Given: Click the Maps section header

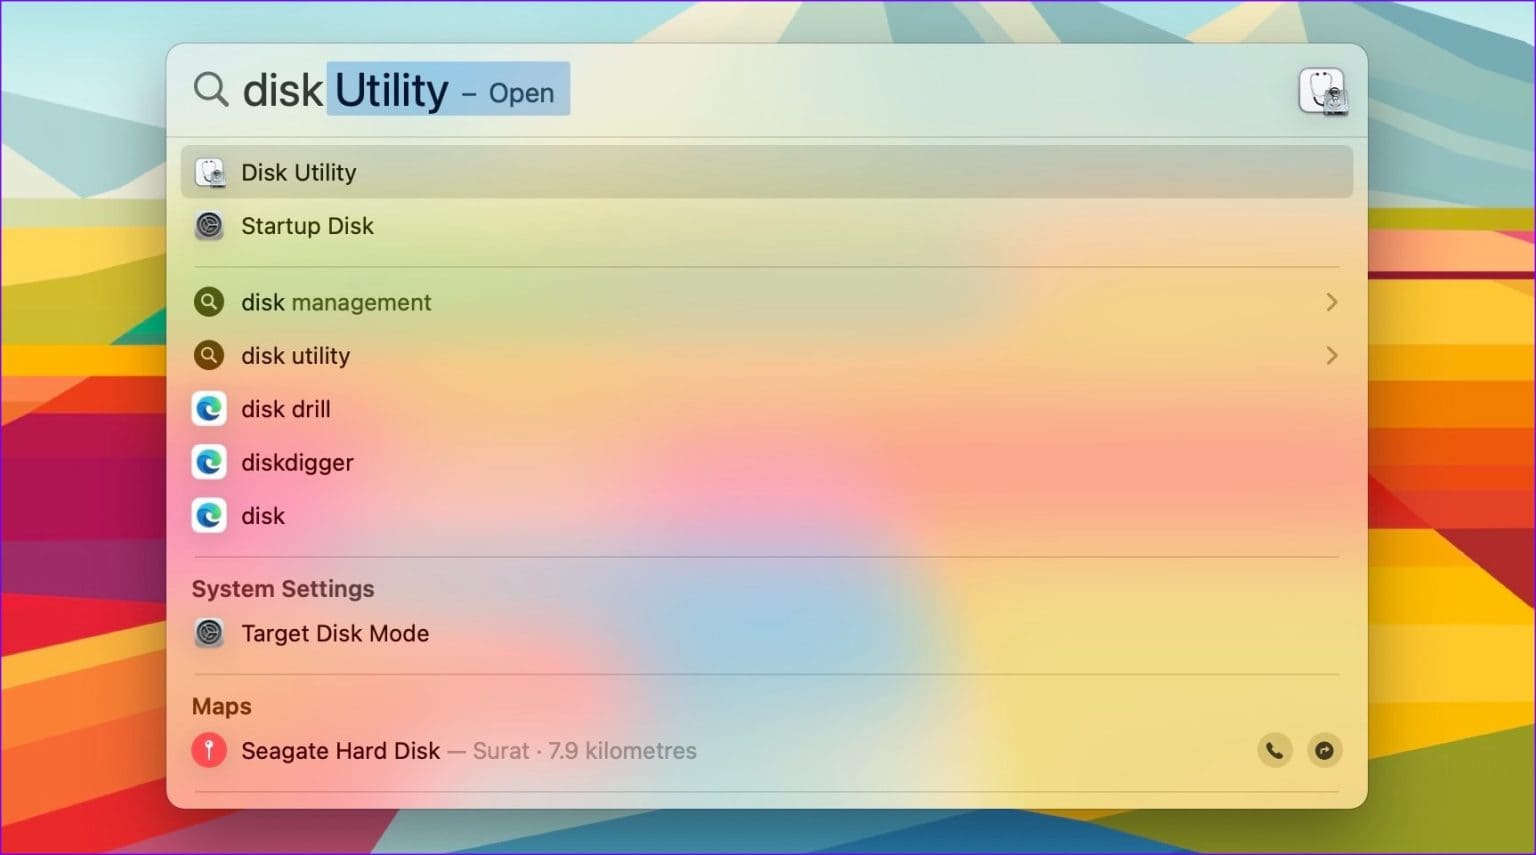Looking at the screenshot, I should pos(222,706).
